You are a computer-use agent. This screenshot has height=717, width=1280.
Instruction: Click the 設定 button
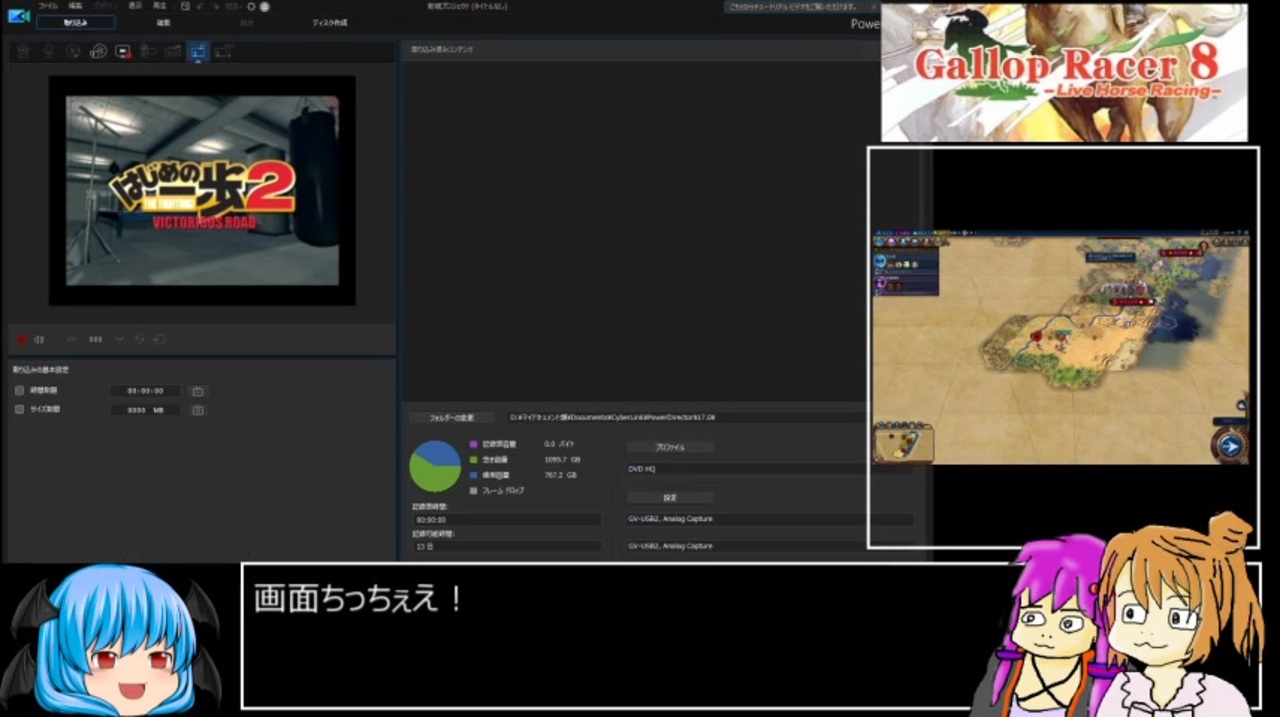pos(670,497)
